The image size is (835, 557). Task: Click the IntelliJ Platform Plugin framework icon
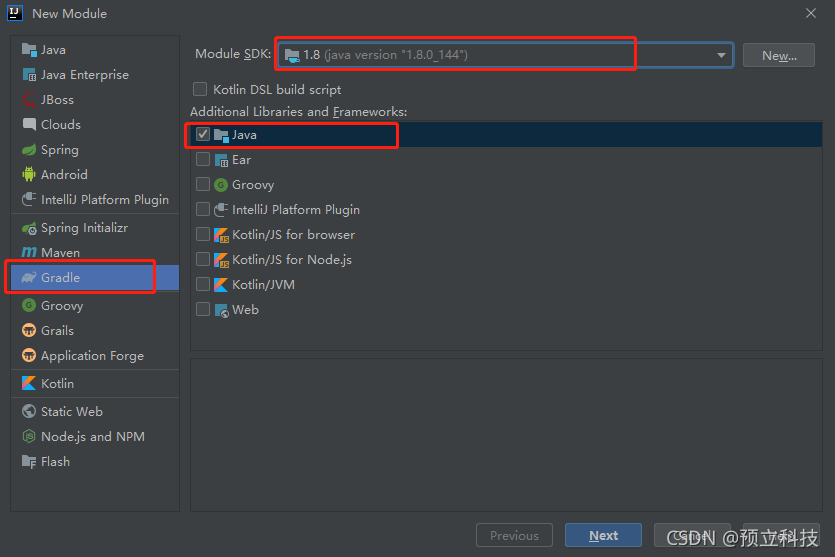pyautogui.click(x=221, y=210)
